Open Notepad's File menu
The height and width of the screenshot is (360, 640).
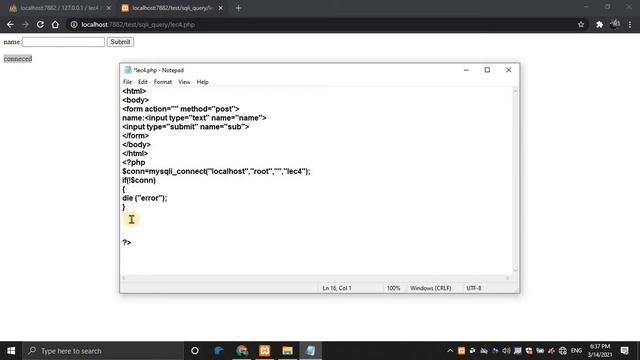127,82
